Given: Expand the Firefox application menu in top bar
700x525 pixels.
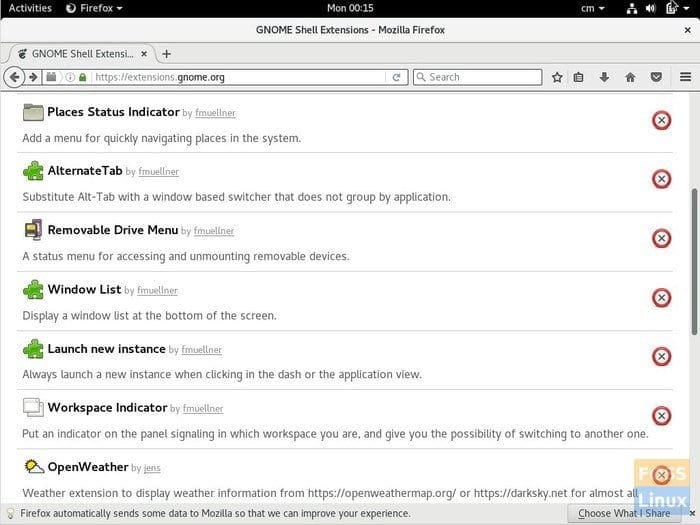Looking at the screenshot, I should coord(94,8).
